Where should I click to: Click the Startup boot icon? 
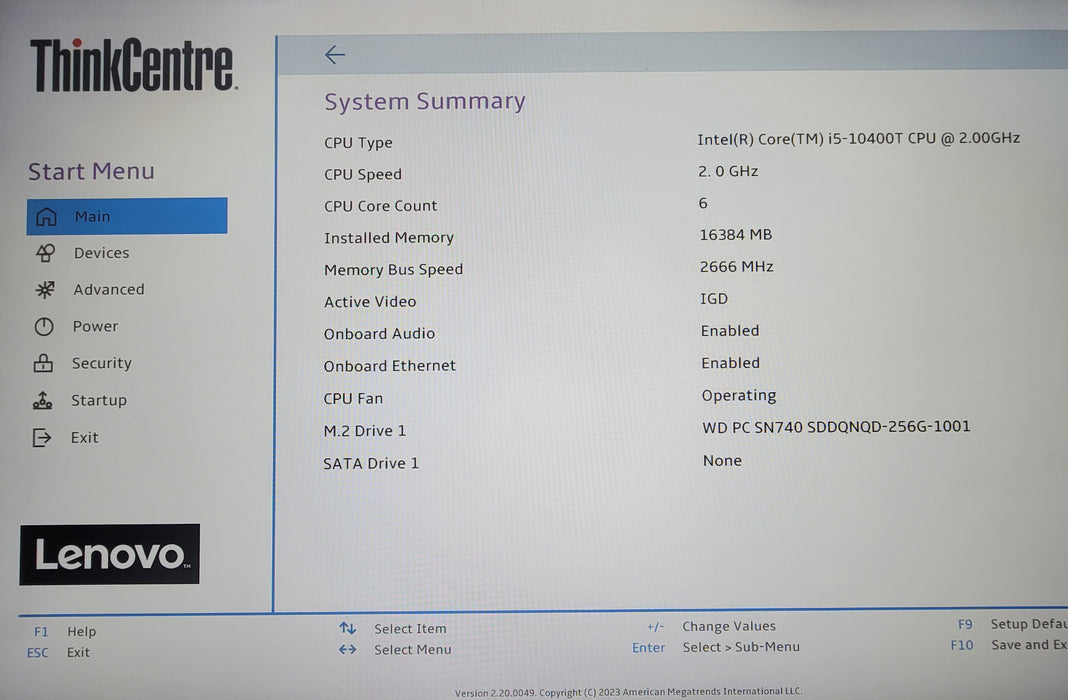[x=42, y=400]
